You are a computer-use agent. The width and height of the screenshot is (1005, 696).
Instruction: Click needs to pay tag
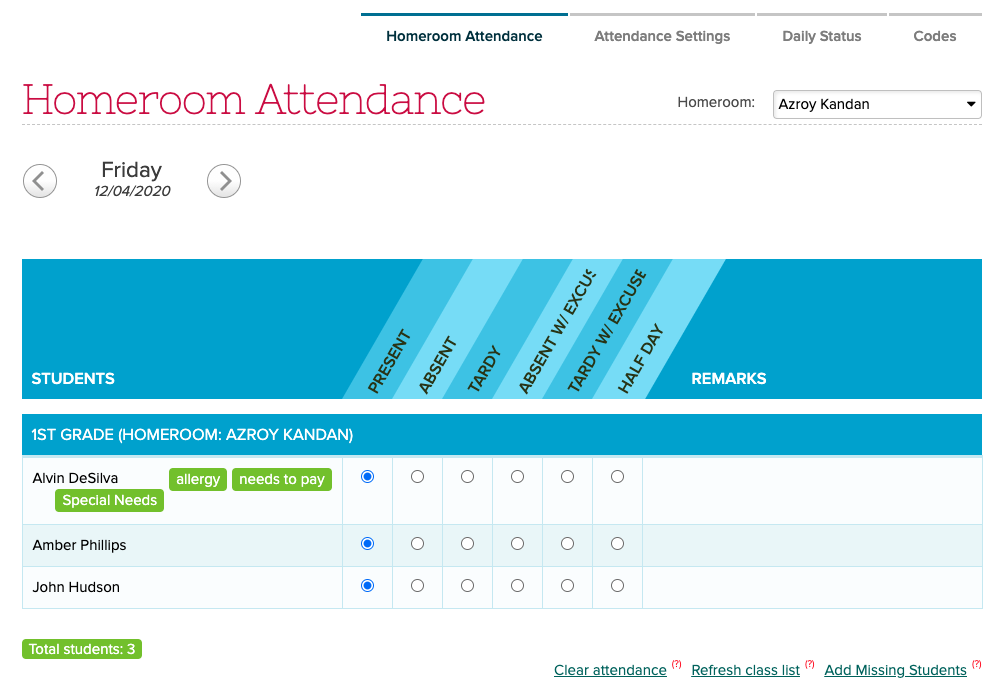pos(282,479)
